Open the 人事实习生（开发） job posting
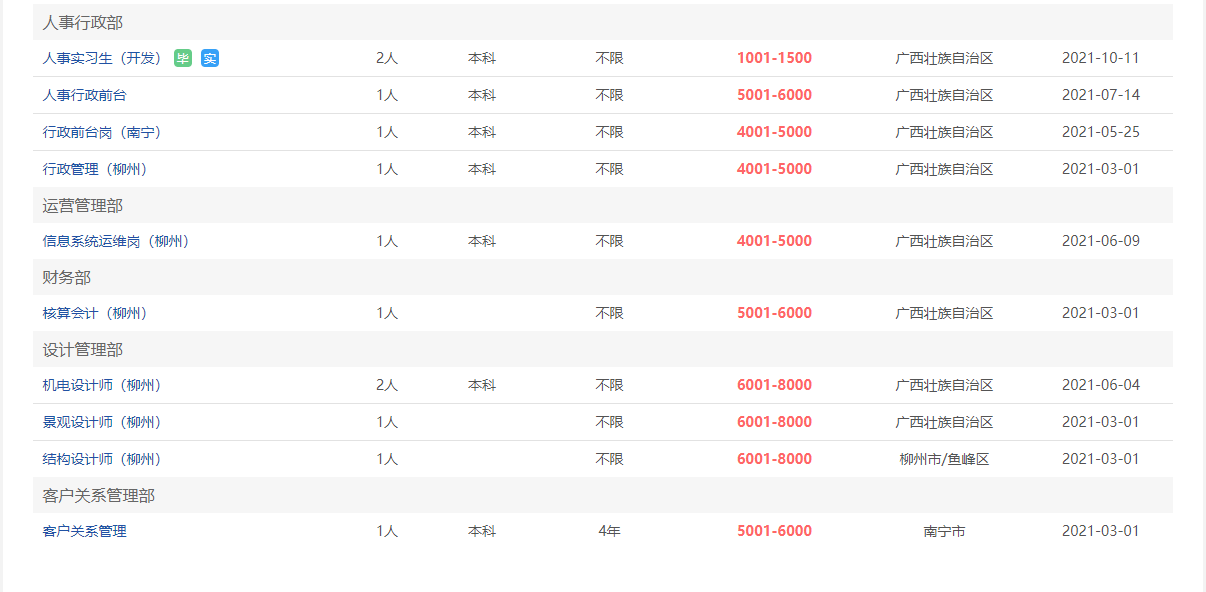Image resolution: width=1206 pixels, height=592 pixels. [102, 58]
